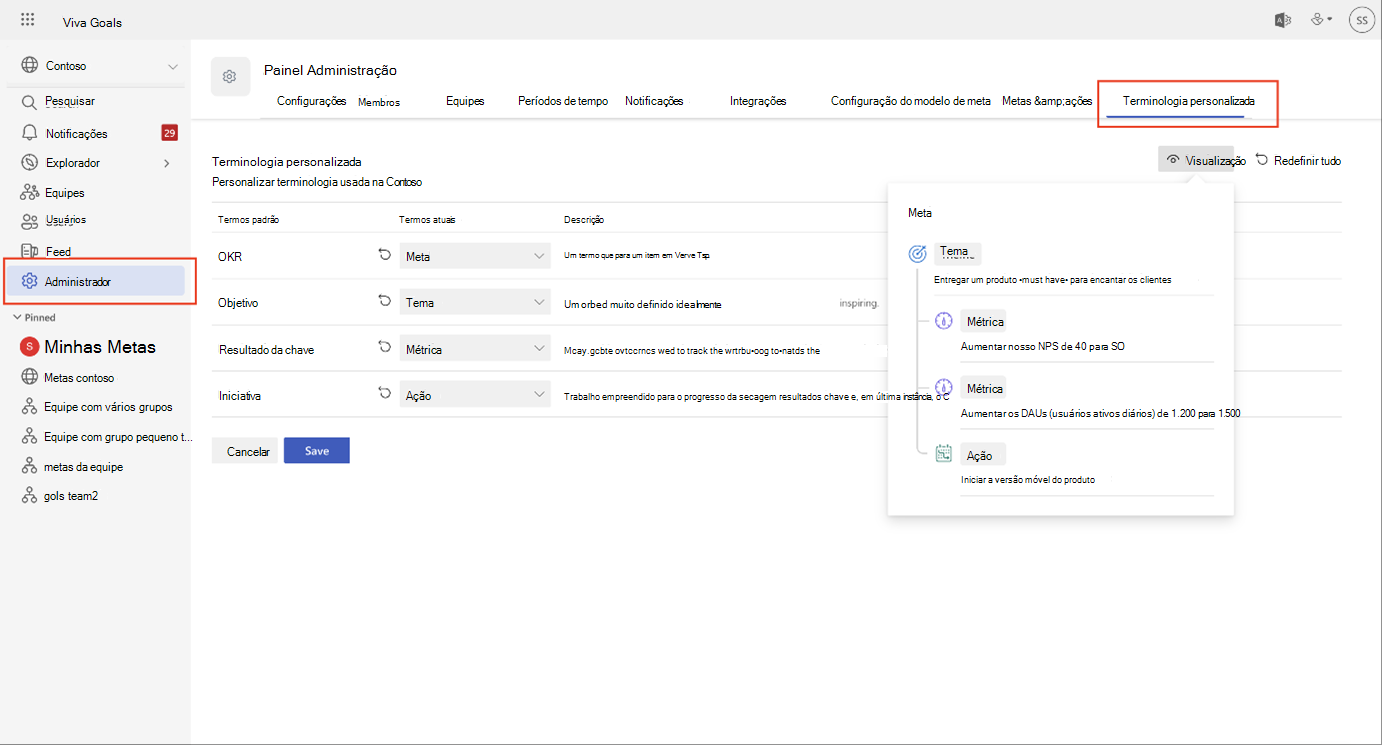Click Redefinir tudo button
The height and width of the screenshot is (745, 1382).
(x=1298, y=160)
